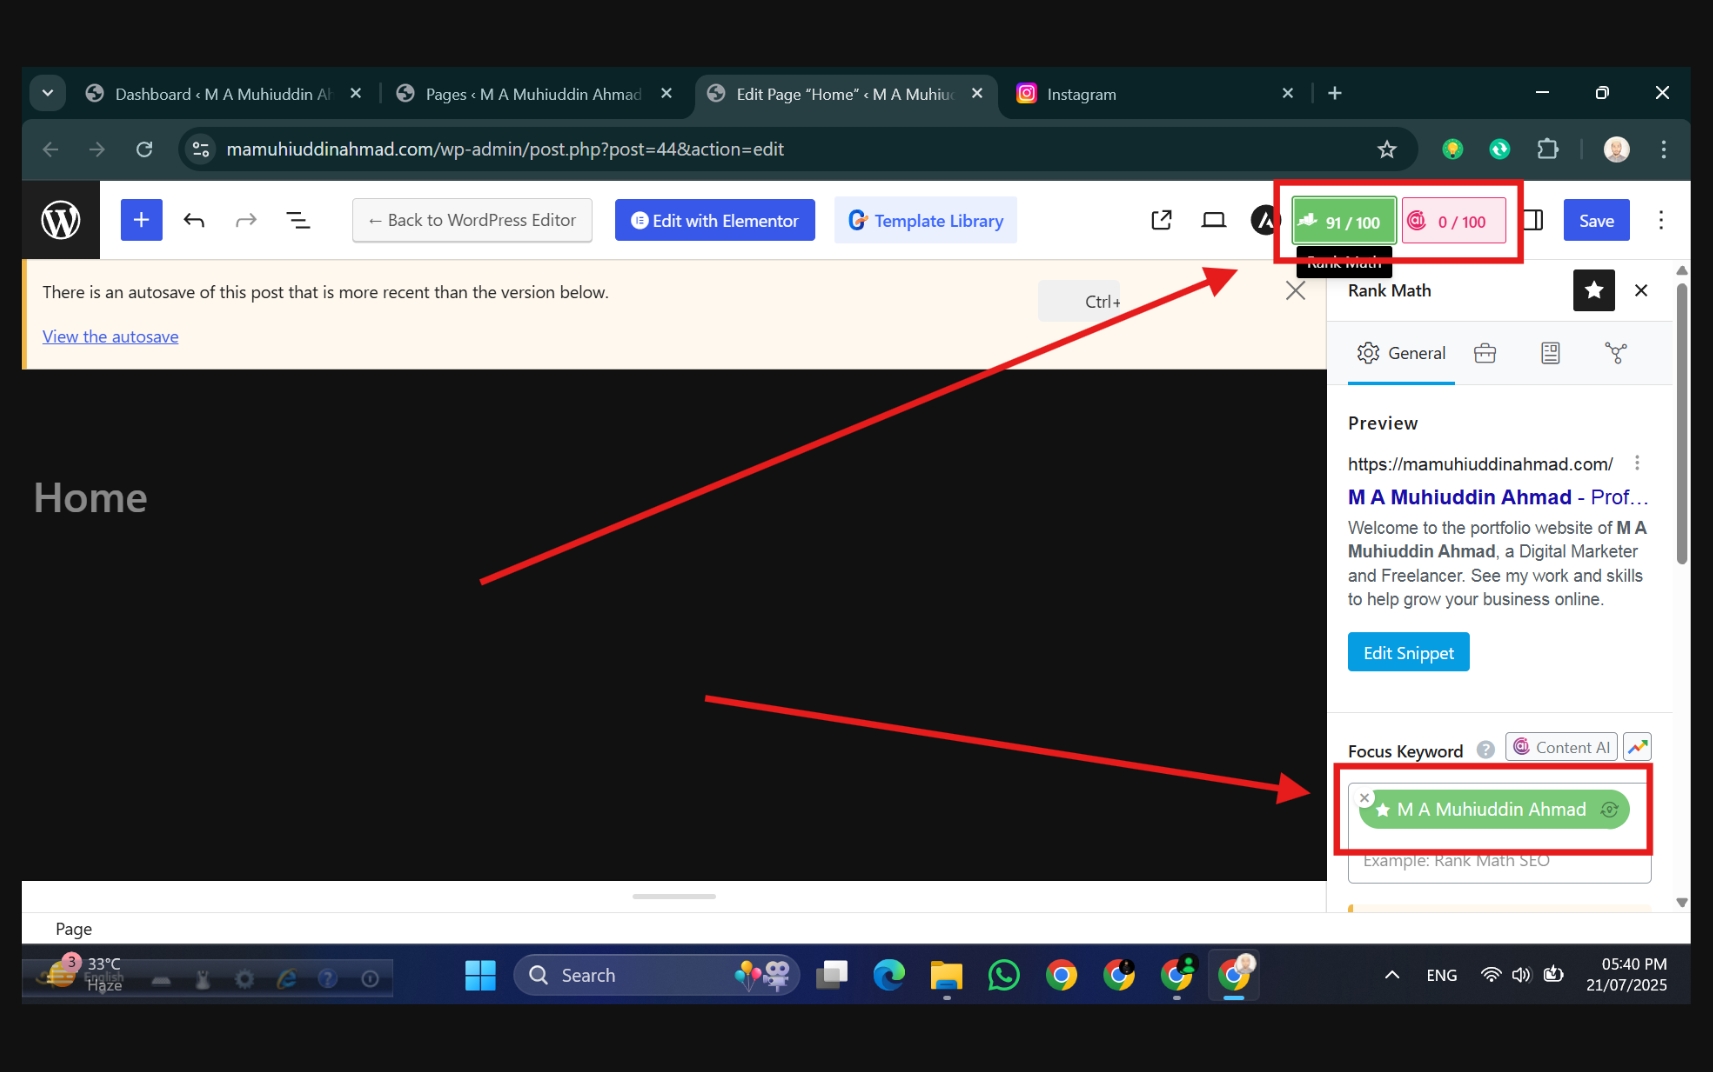Image resolution: width=1713 pixels, height=1072 pixels.
Task: Click the green circular extension icon
Action: click(x=1499, y=149)
